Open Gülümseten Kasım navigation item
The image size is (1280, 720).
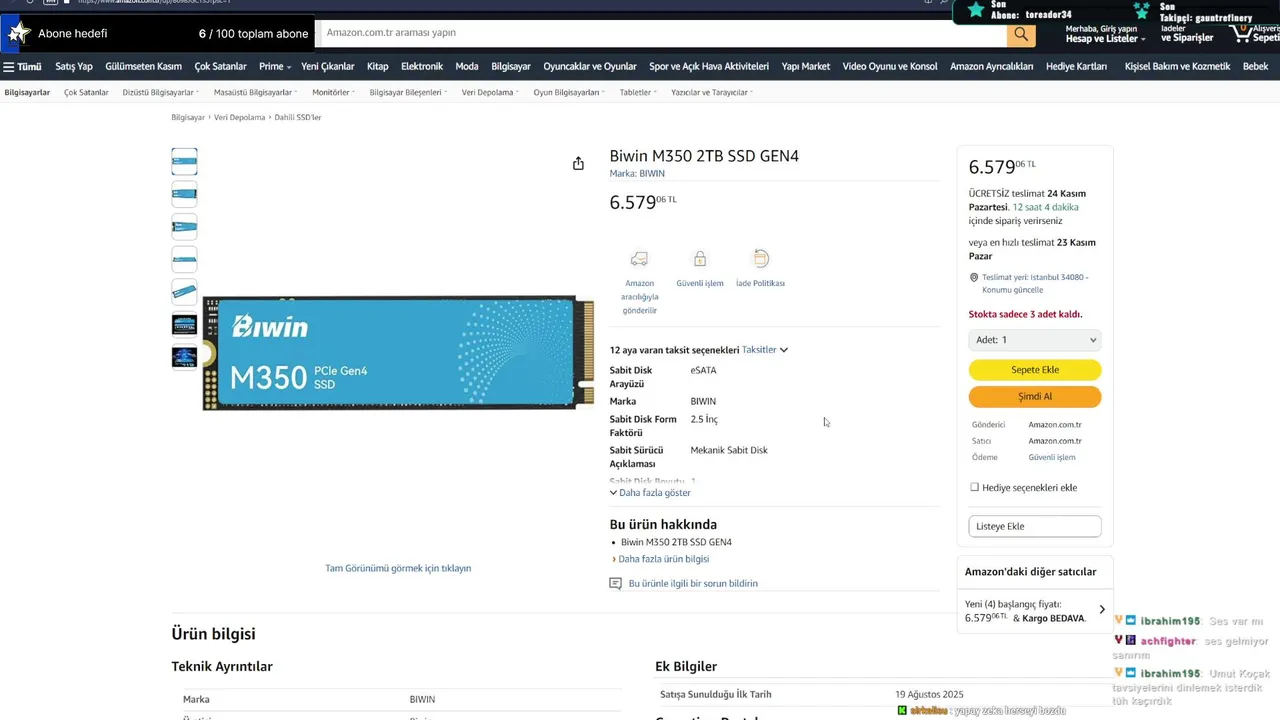point(143,66)
